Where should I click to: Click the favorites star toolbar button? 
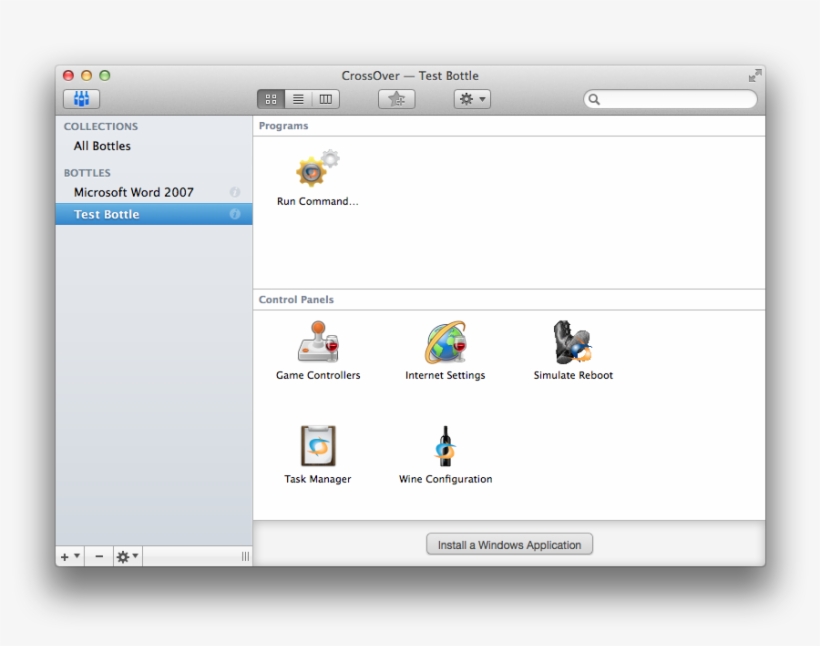pyautogui.click(x=396, y=99)
